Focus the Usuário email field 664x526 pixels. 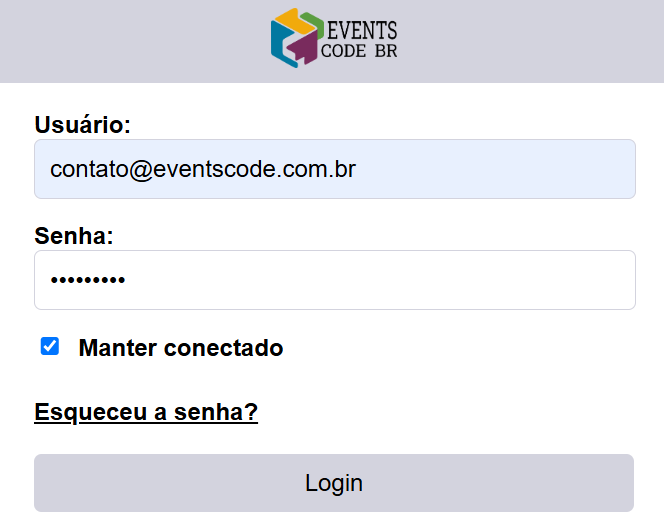tap(334, 169)
